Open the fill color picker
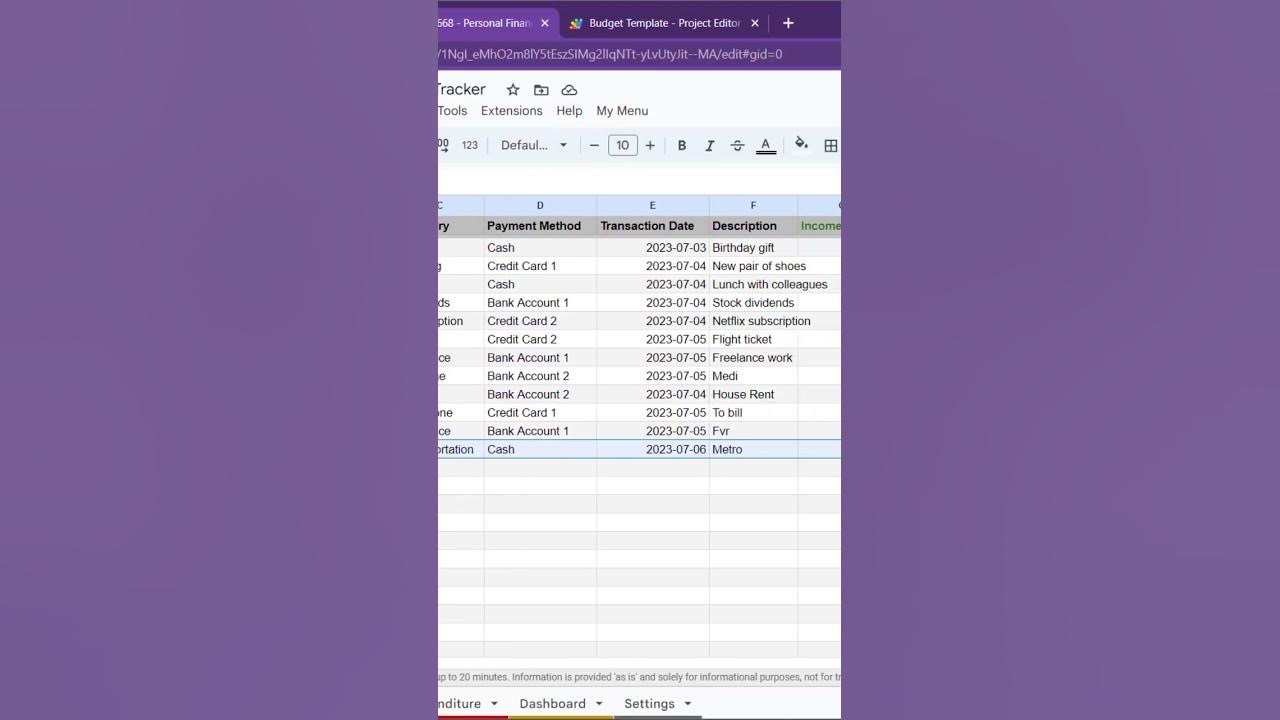1280x720 pixels. (801, 145)
